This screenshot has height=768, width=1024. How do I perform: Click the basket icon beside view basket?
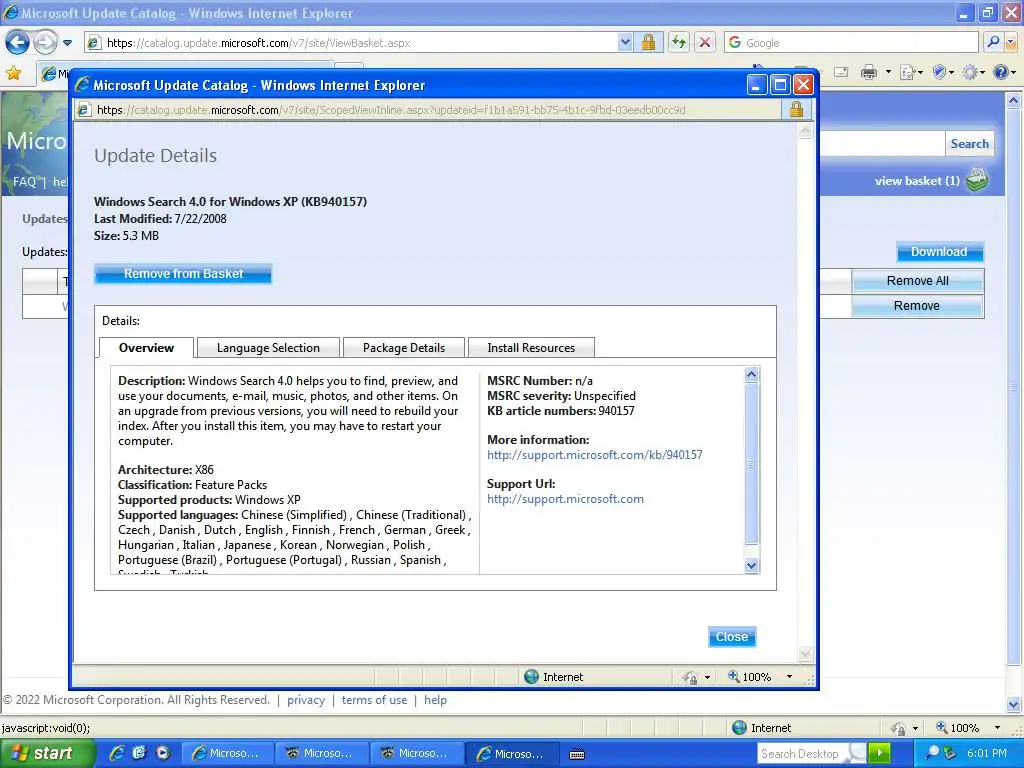pos(977,180)
